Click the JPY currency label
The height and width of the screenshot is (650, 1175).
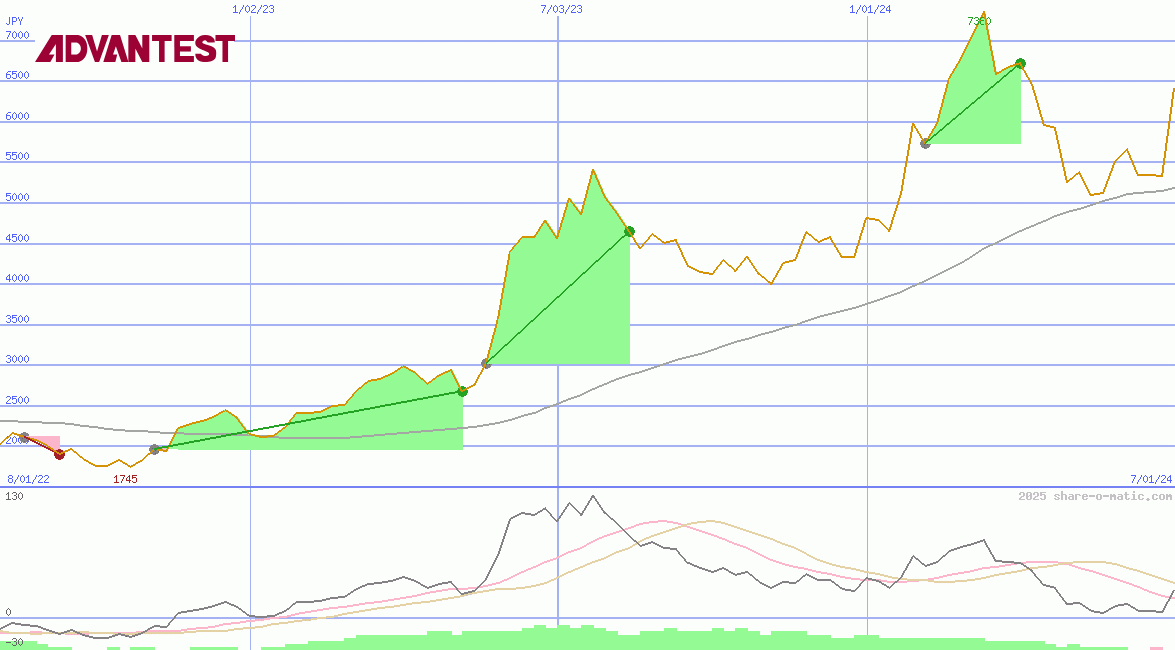point(14,21)
